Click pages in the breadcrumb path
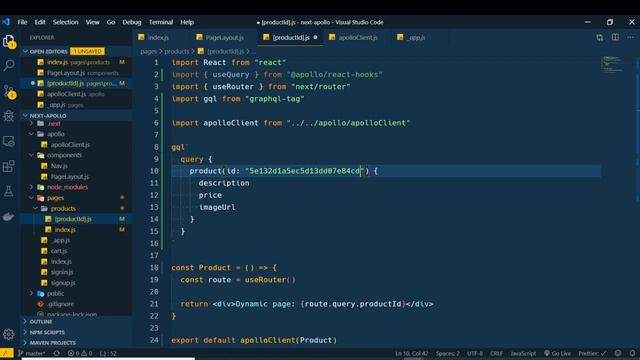 148,51
